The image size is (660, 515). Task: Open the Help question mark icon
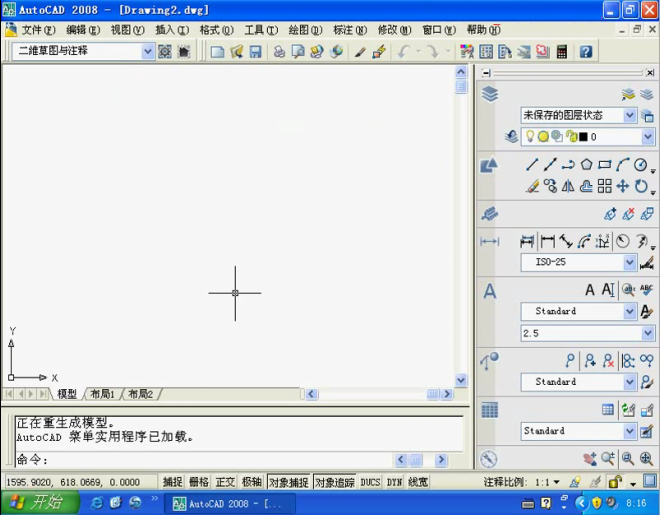tap(586, 52)
